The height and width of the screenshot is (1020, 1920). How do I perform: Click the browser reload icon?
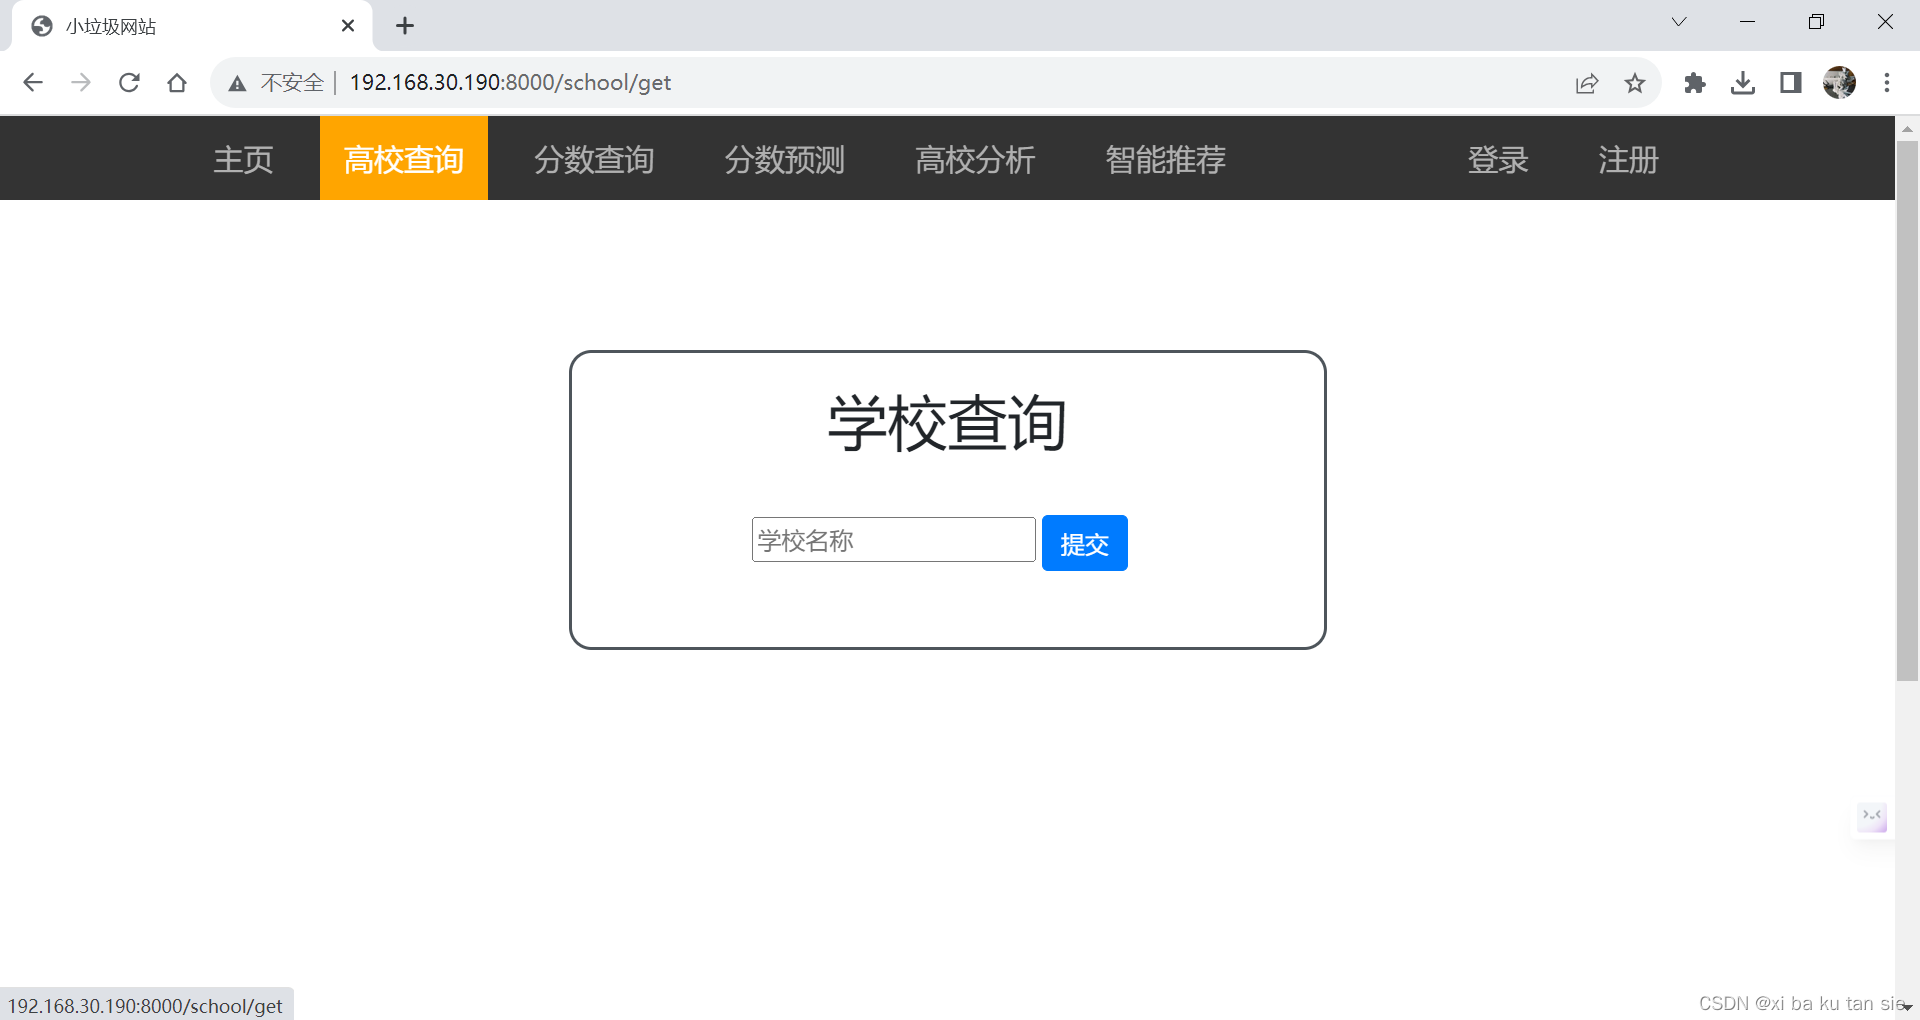(129, 83)
